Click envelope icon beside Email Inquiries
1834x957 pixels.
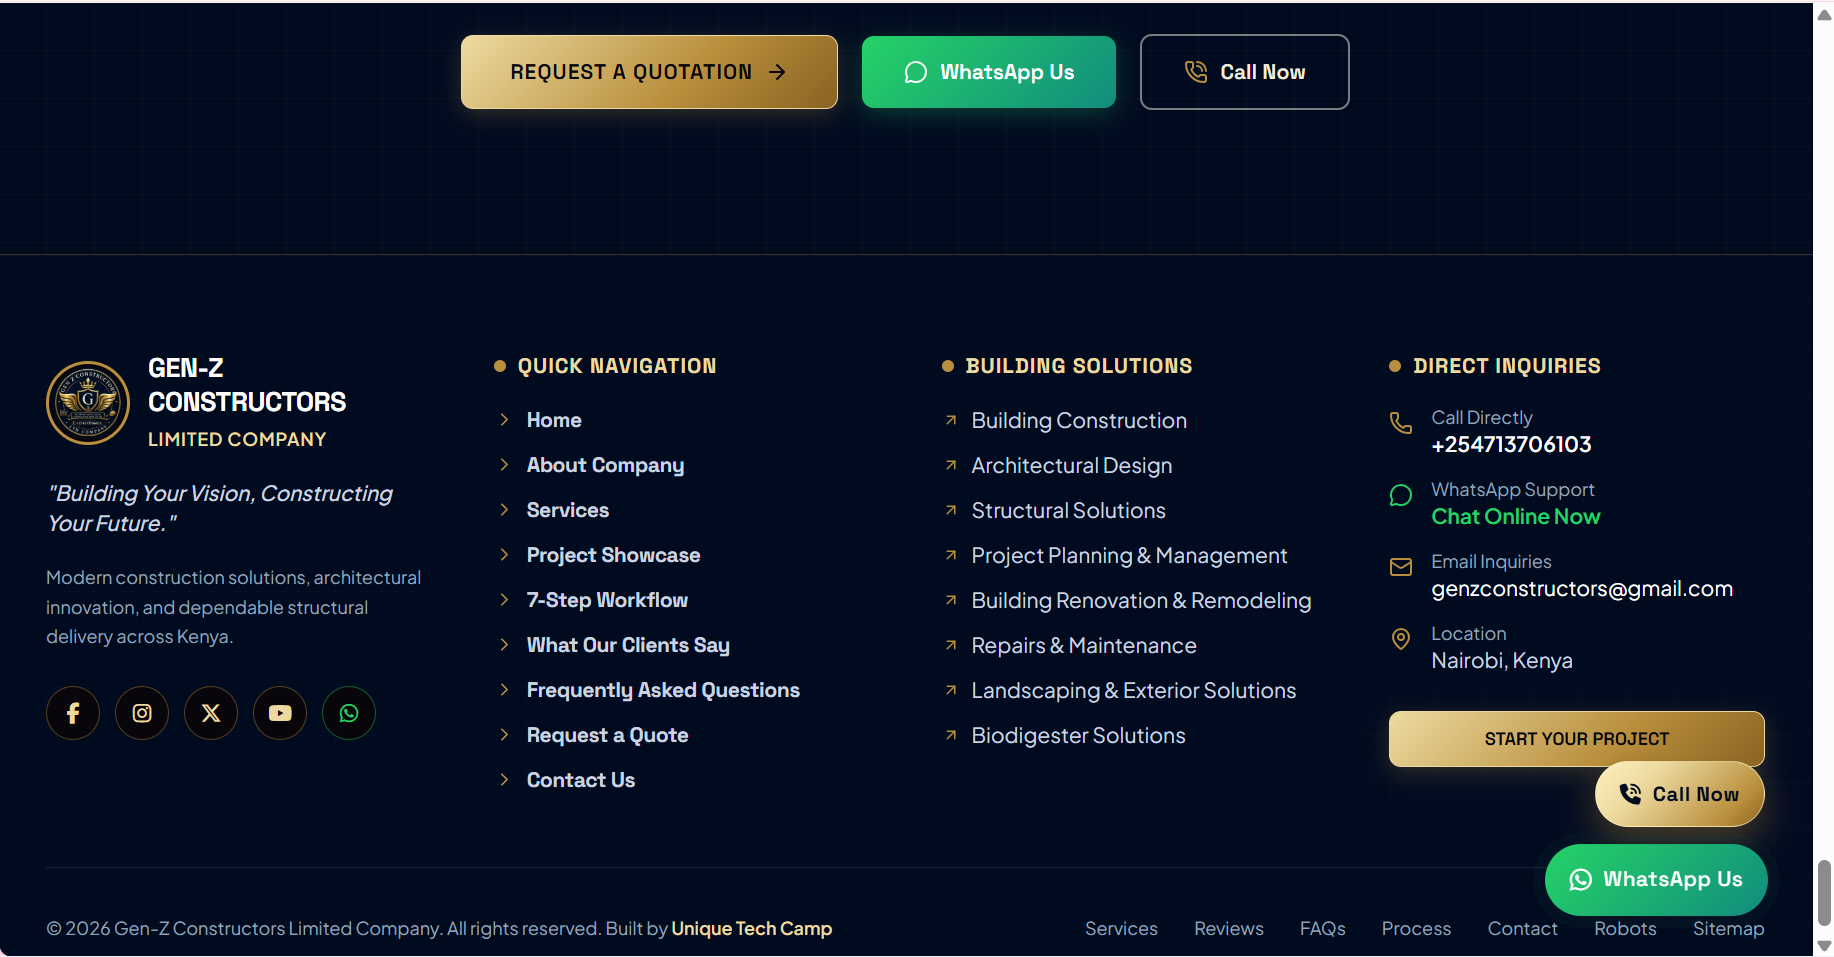click(x=1401, y=567)
